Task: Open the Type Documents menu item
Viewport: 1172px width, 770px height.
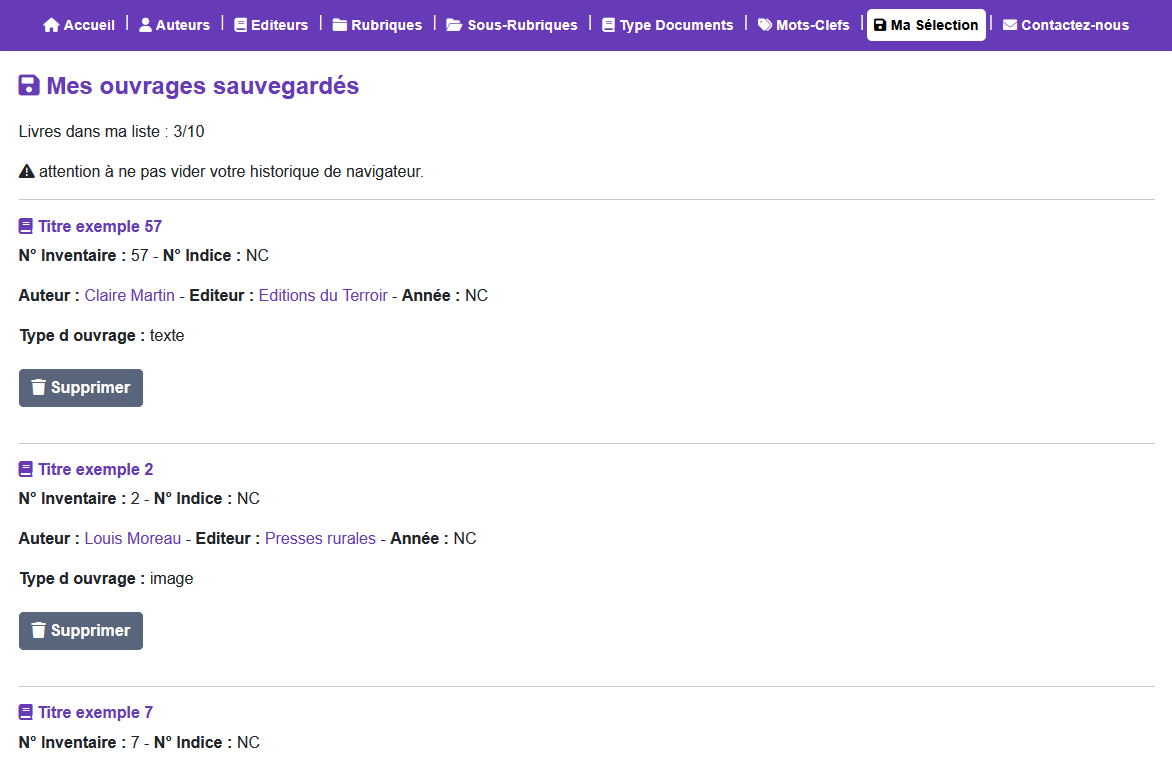Action: [667, 25]
